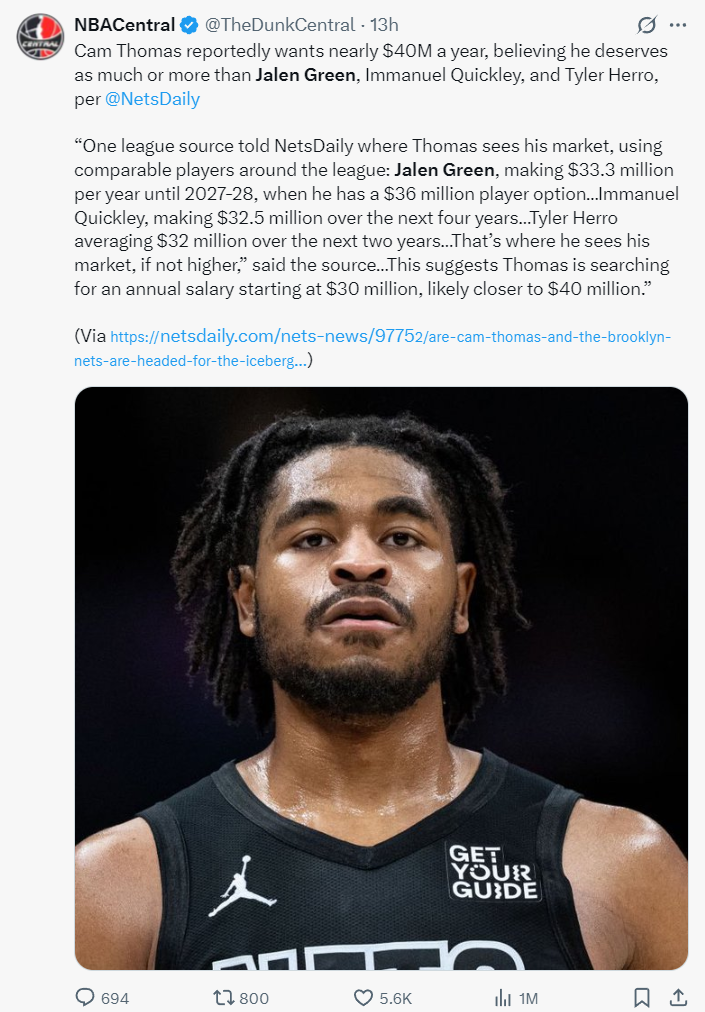The width and height of the screenshot is (705, 1012).
Task: Click the share post icon
Action: (677, 997)
